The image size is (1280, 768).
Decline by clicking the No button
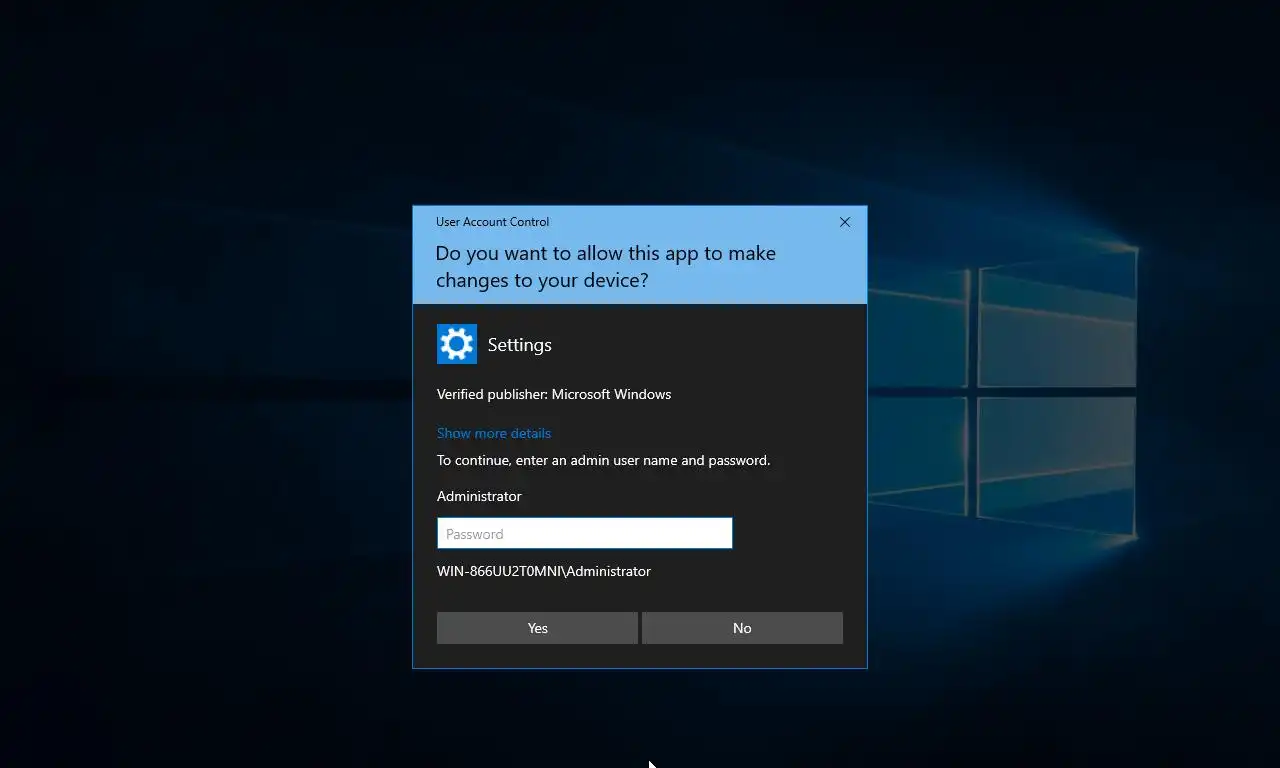(x=742, y=628)
